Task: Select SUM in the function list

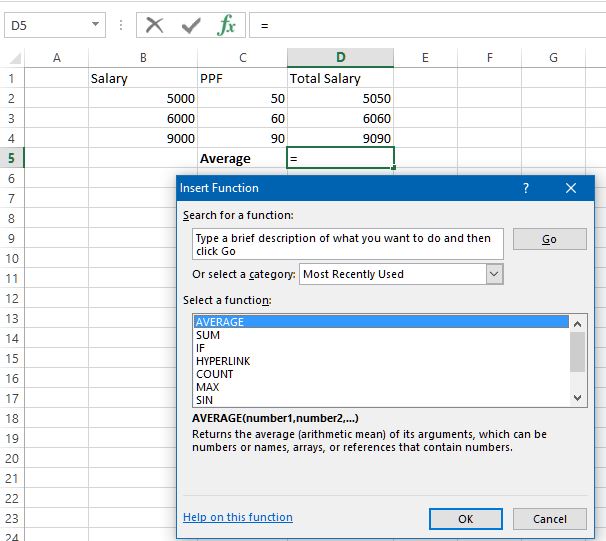Action: (381, 335)
